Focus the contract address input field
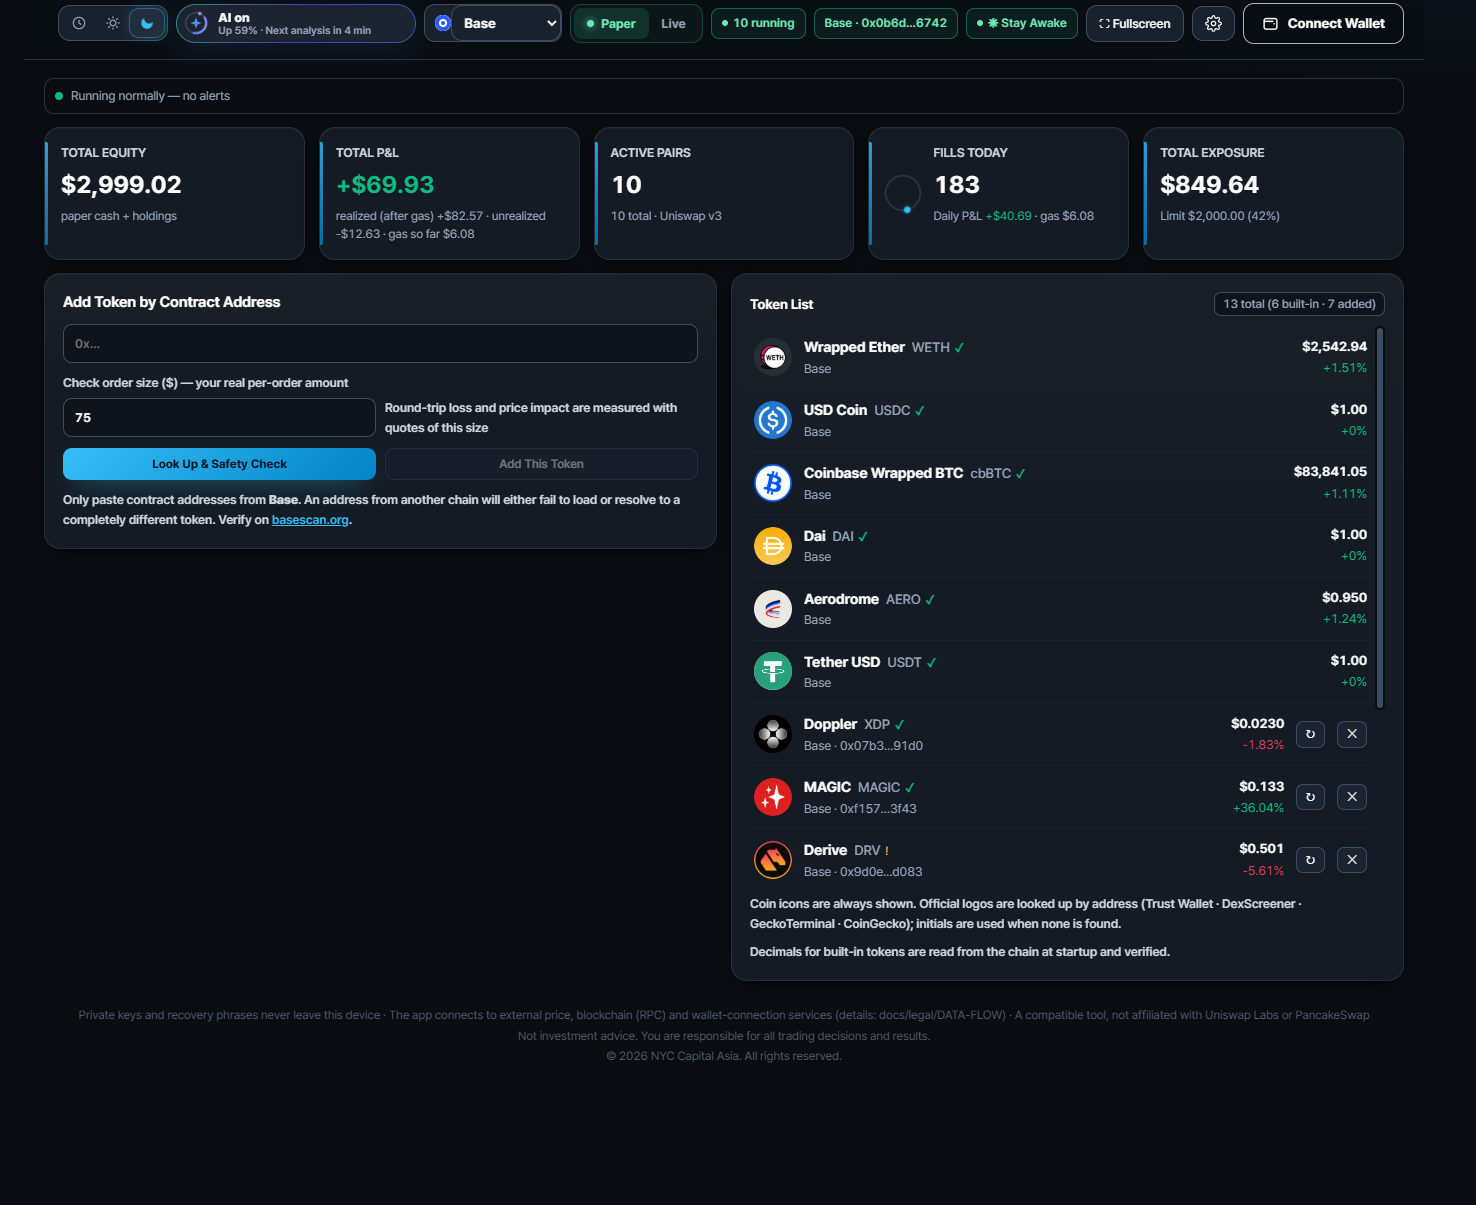The height and width of the screenshot is (1205, 1476). [380, 343]
